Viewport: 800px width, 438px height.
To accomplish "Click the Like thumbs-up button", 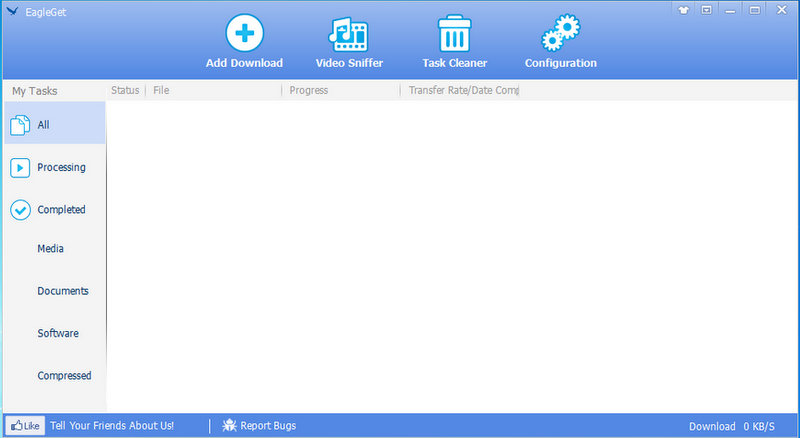I will tap(25, 425).
